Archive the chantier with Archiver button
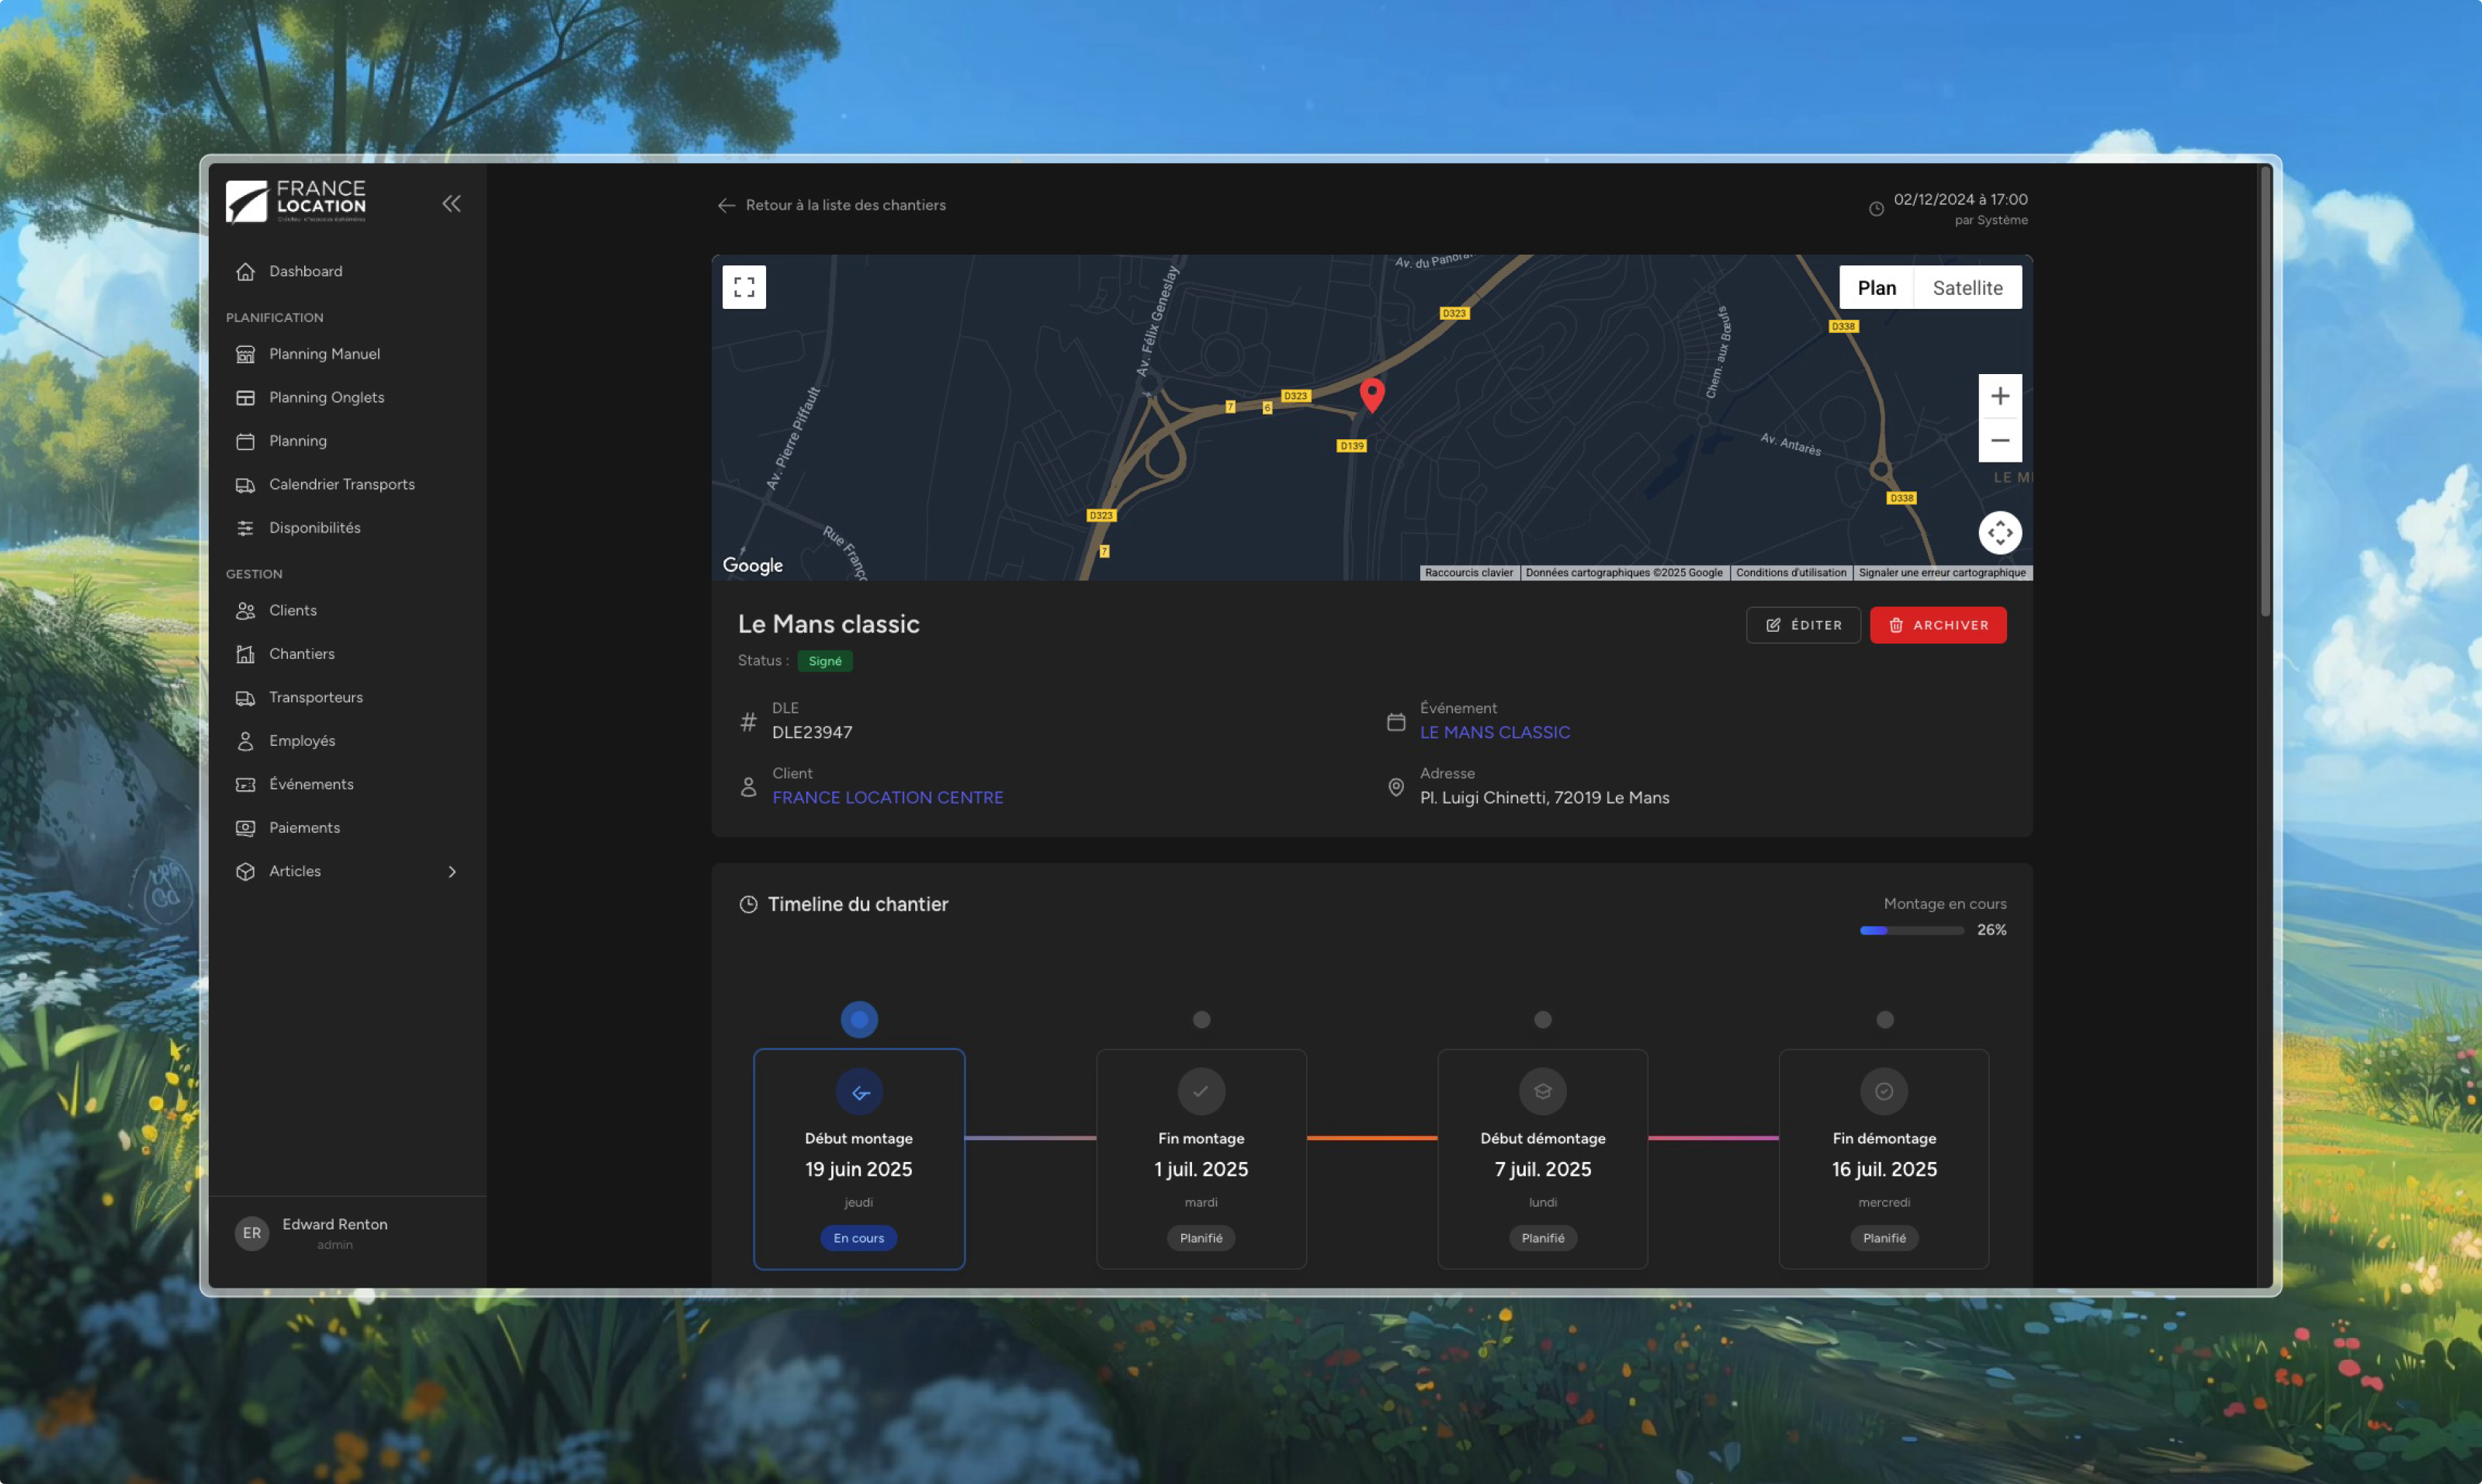 tap(1937, 625)
